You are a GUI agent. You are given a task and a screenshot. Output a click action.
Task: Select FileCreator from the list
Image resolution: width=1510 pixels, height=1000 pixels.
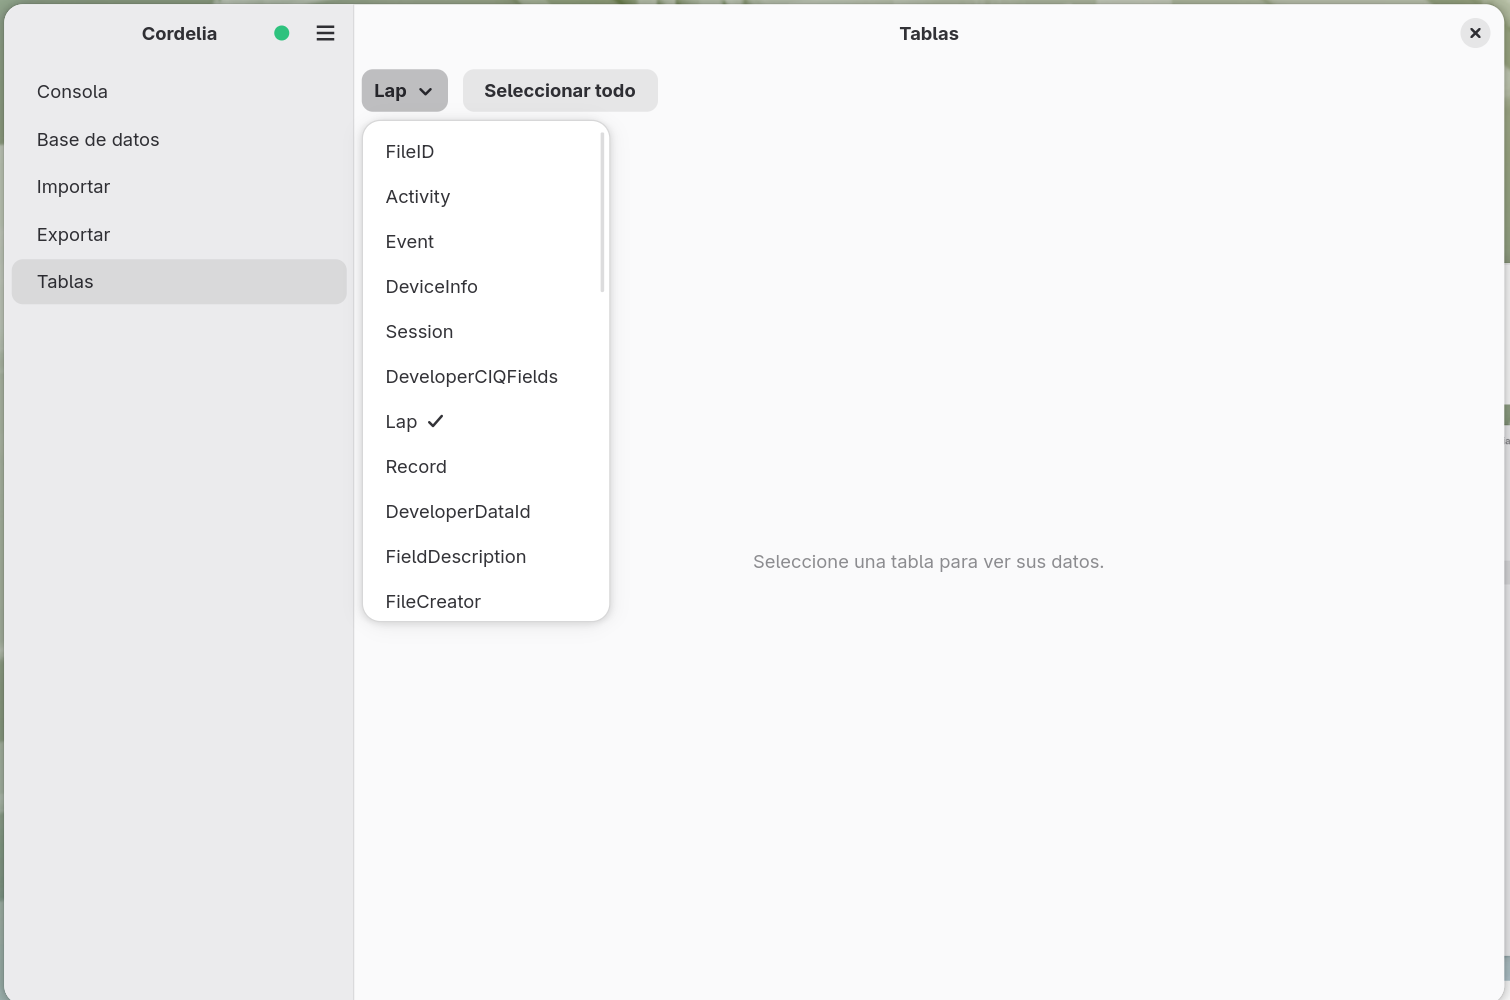(x=486, y=600)
